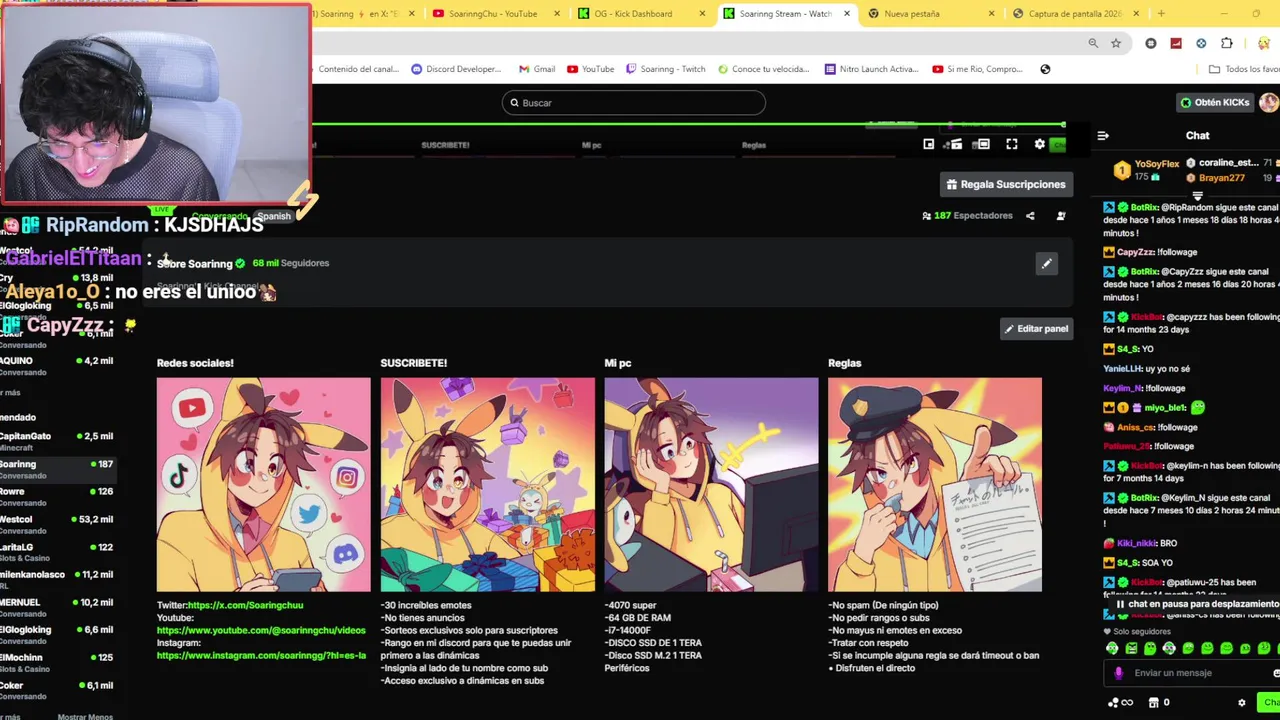Open AQUINO channel in sidebar
Screen dimensions: 1280x720
(x=57, y=366)
